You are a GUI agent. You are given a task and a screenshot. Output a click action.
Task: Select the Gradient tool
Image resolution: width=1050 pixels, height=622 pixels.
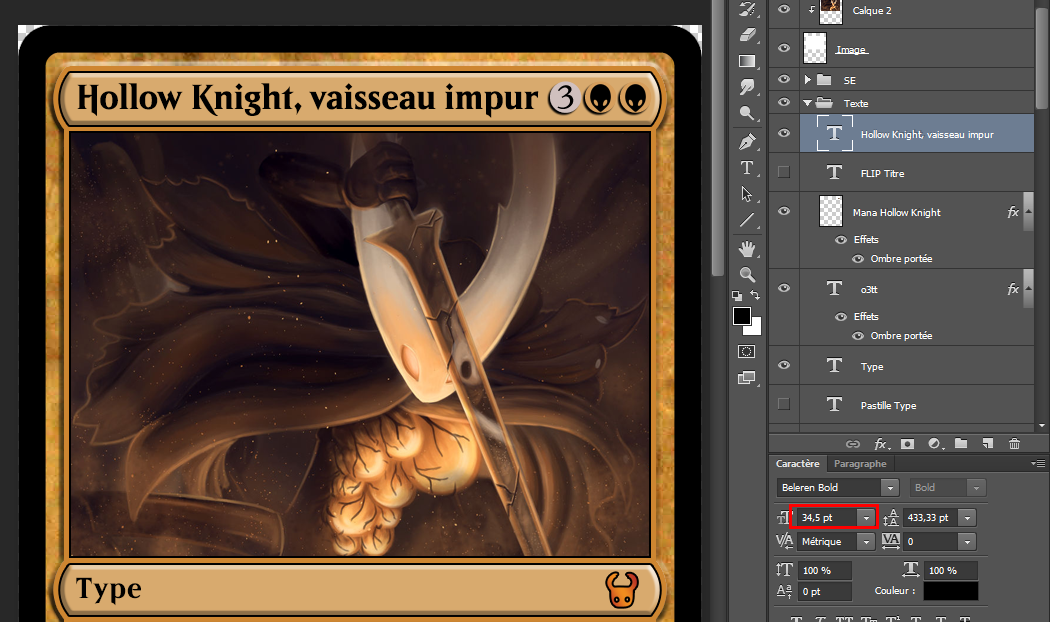tap(747, 61)
